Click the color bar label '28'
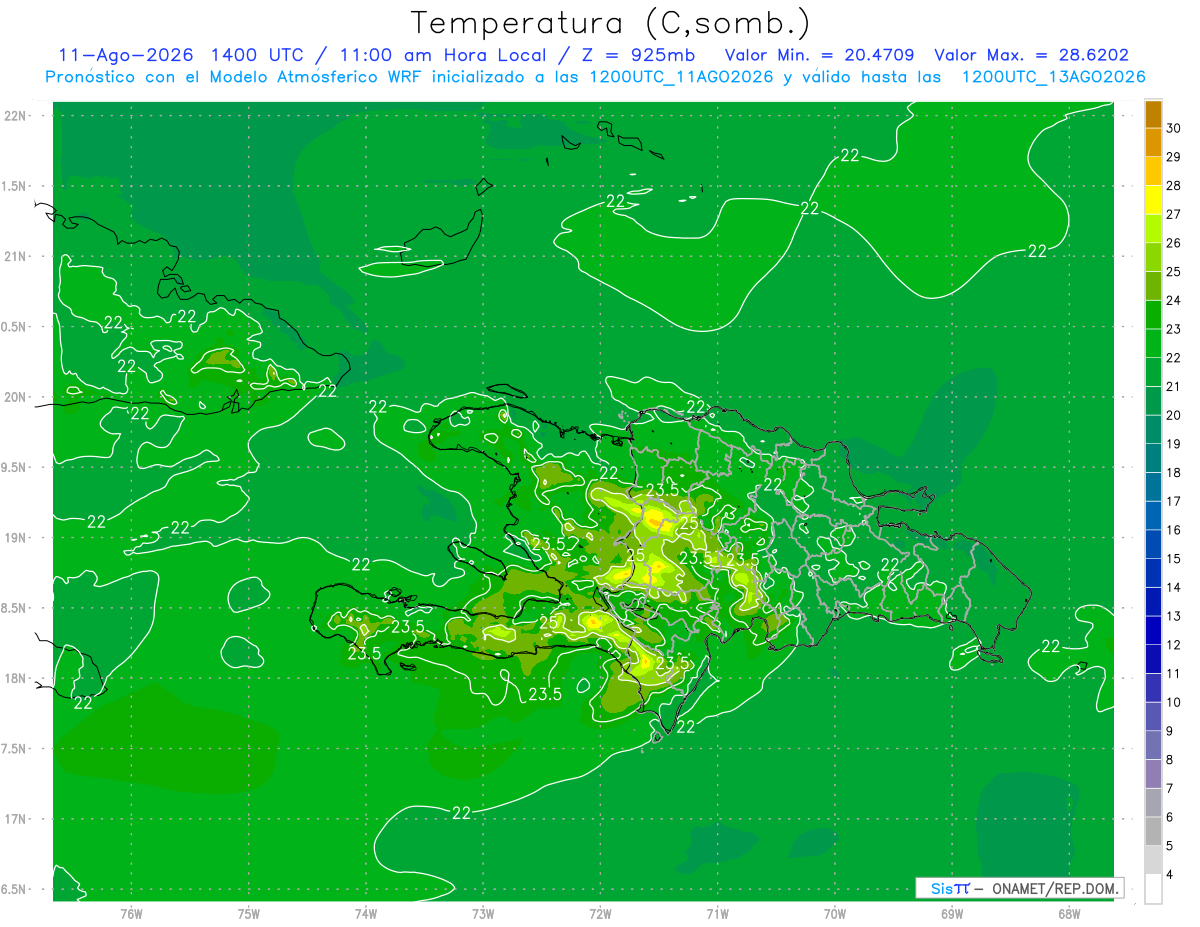 [x=1174, y=185]
